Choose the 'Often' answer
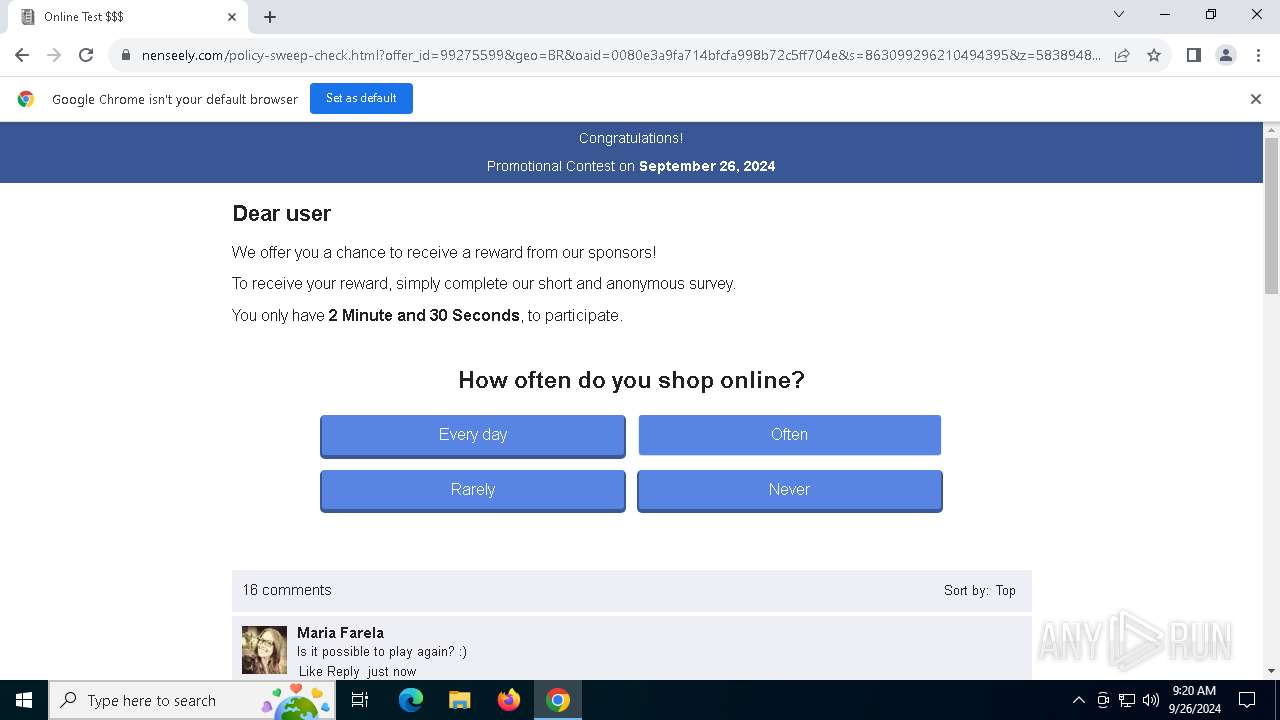Image resolution: width=1280 pixels, height=720 pixels. 790,435
